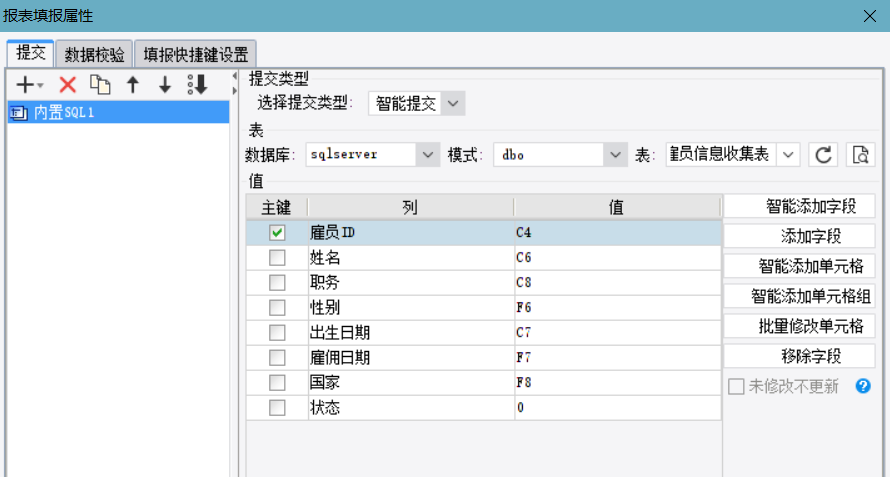Click the add submit item plus icon
Screen dimensions: 890x477
(x=24, y=85)
